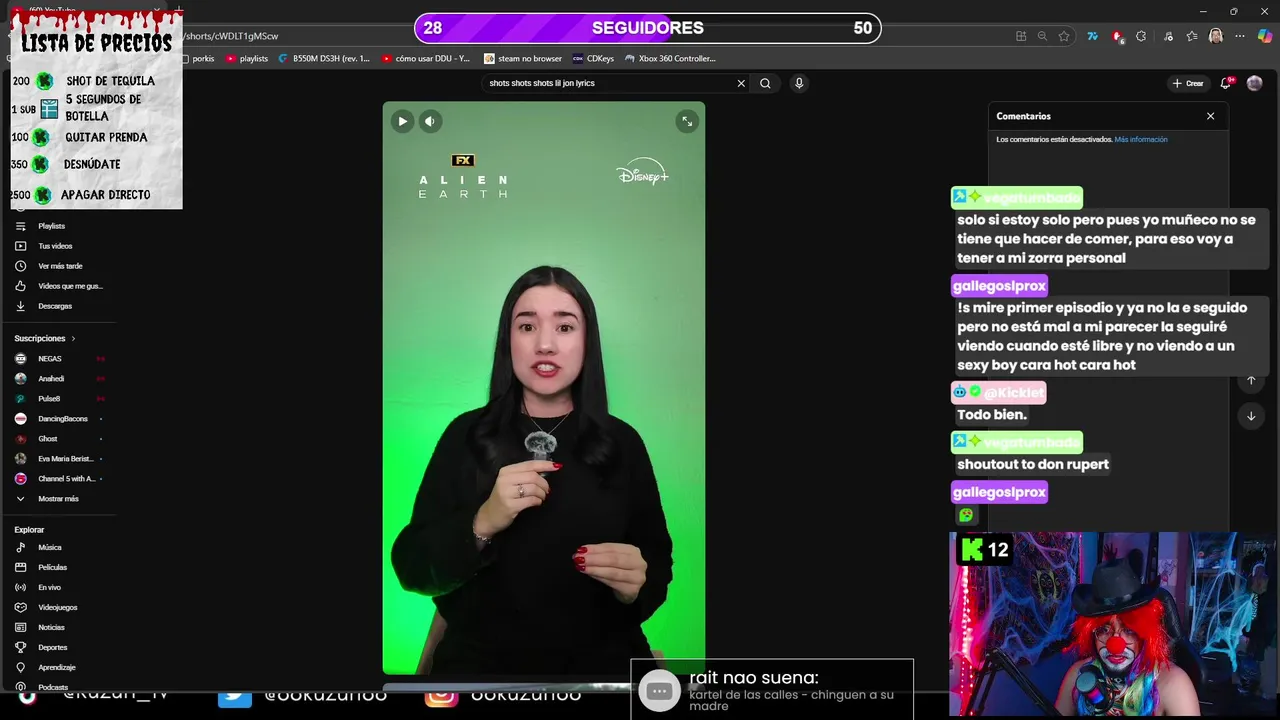Open the app/split-screen icon in address bar
Screen dimensions: 1280x720
click(1021, 36)
